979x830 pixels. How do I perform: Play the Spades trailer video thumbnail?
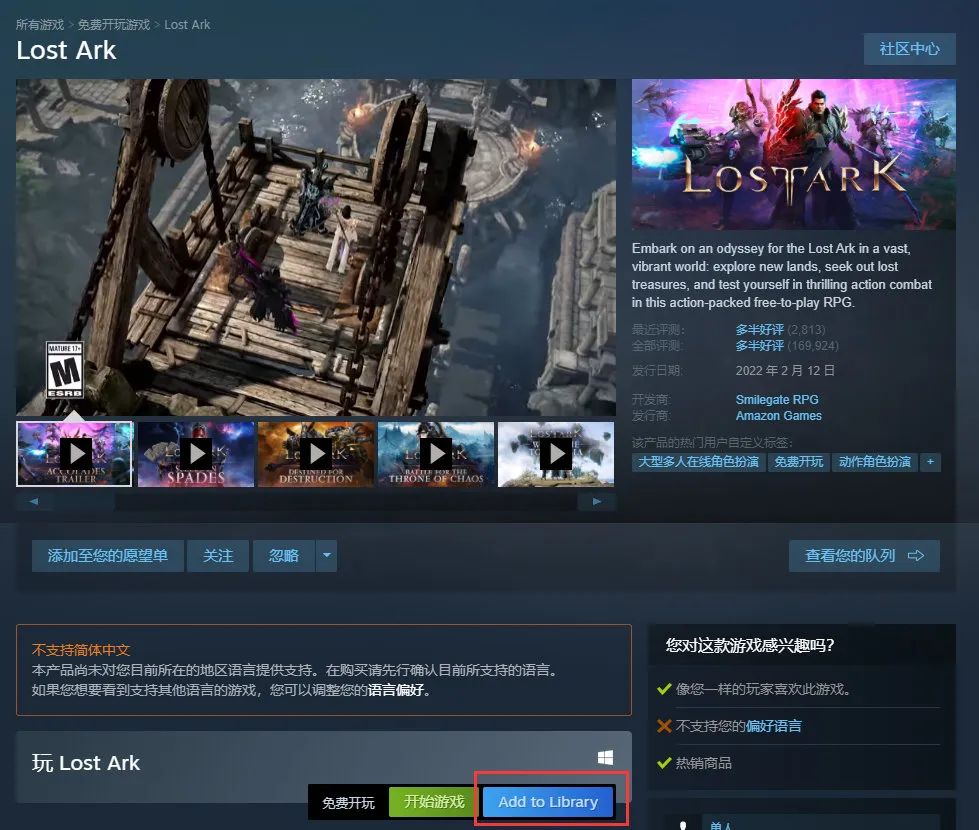[196, 453]
